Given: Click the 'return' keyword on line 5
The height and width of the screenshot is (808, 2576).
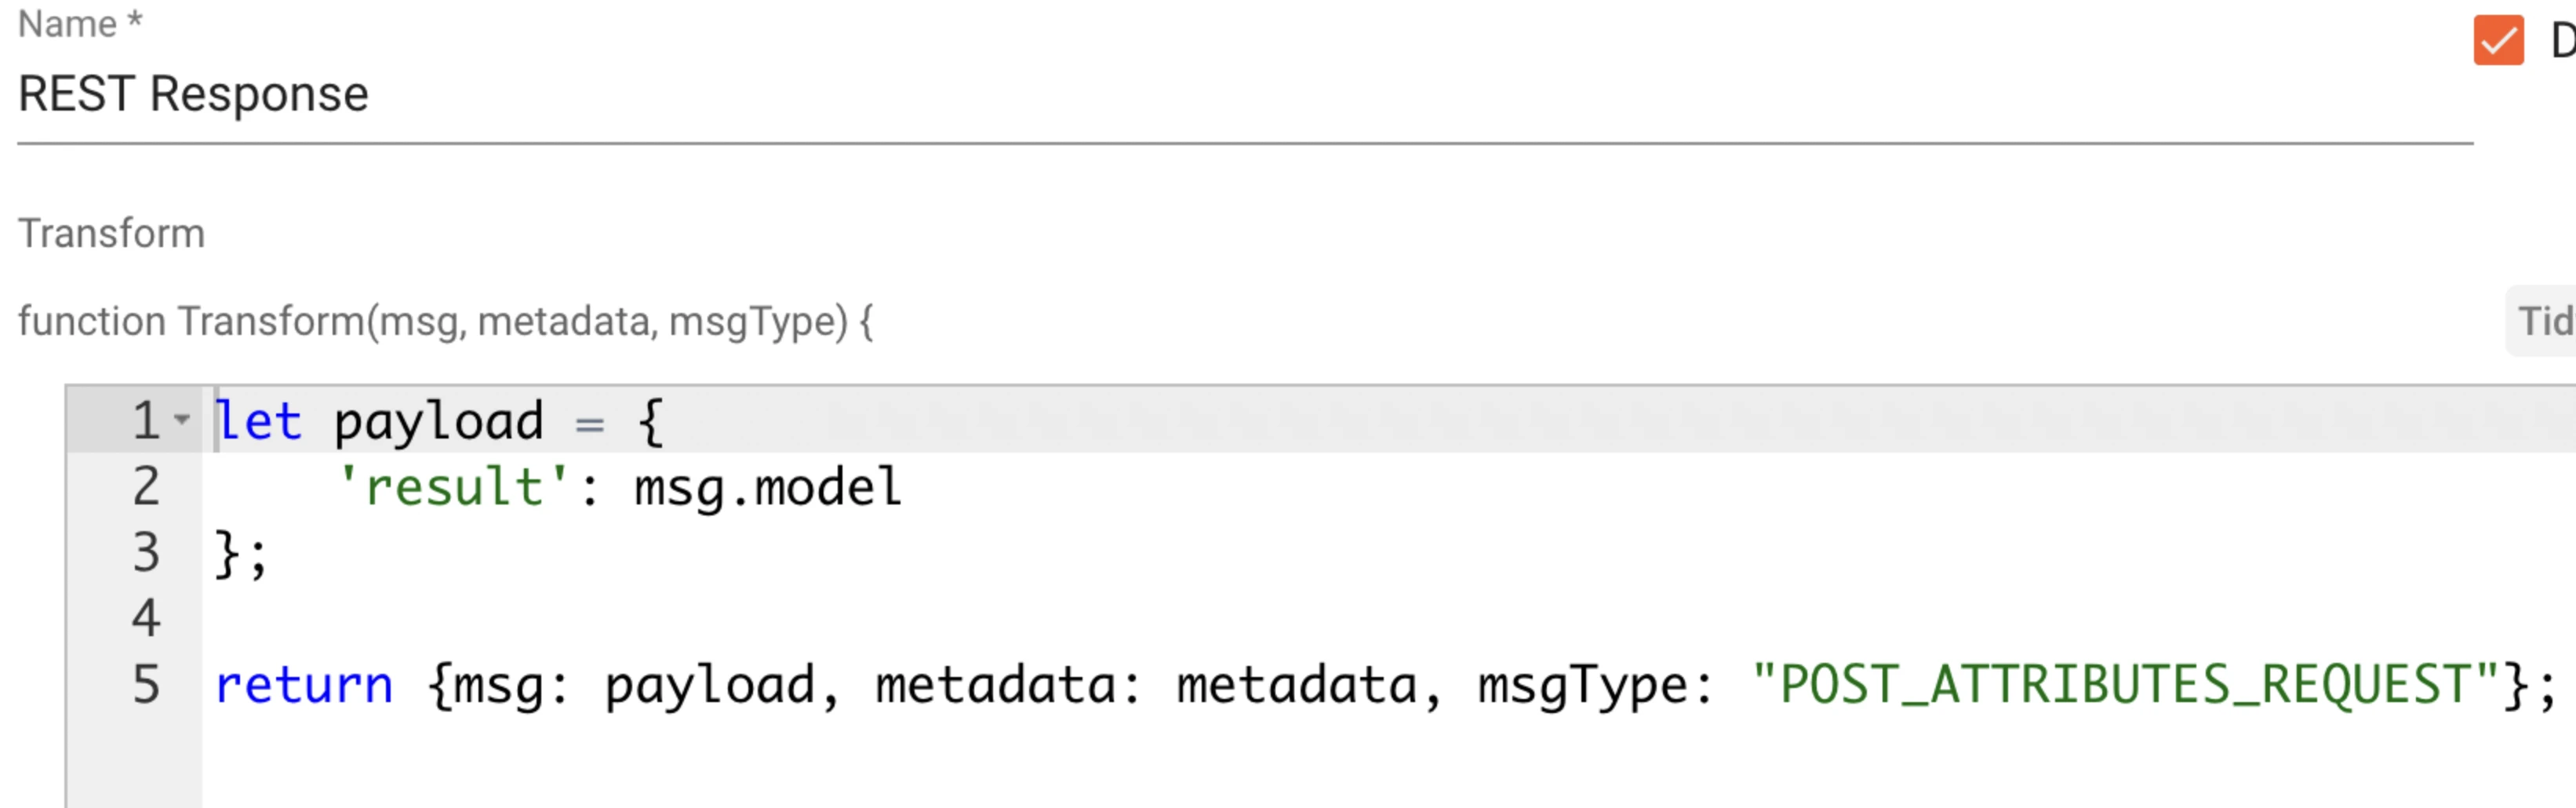Looking at the screenshot, I should pos(304,685).
